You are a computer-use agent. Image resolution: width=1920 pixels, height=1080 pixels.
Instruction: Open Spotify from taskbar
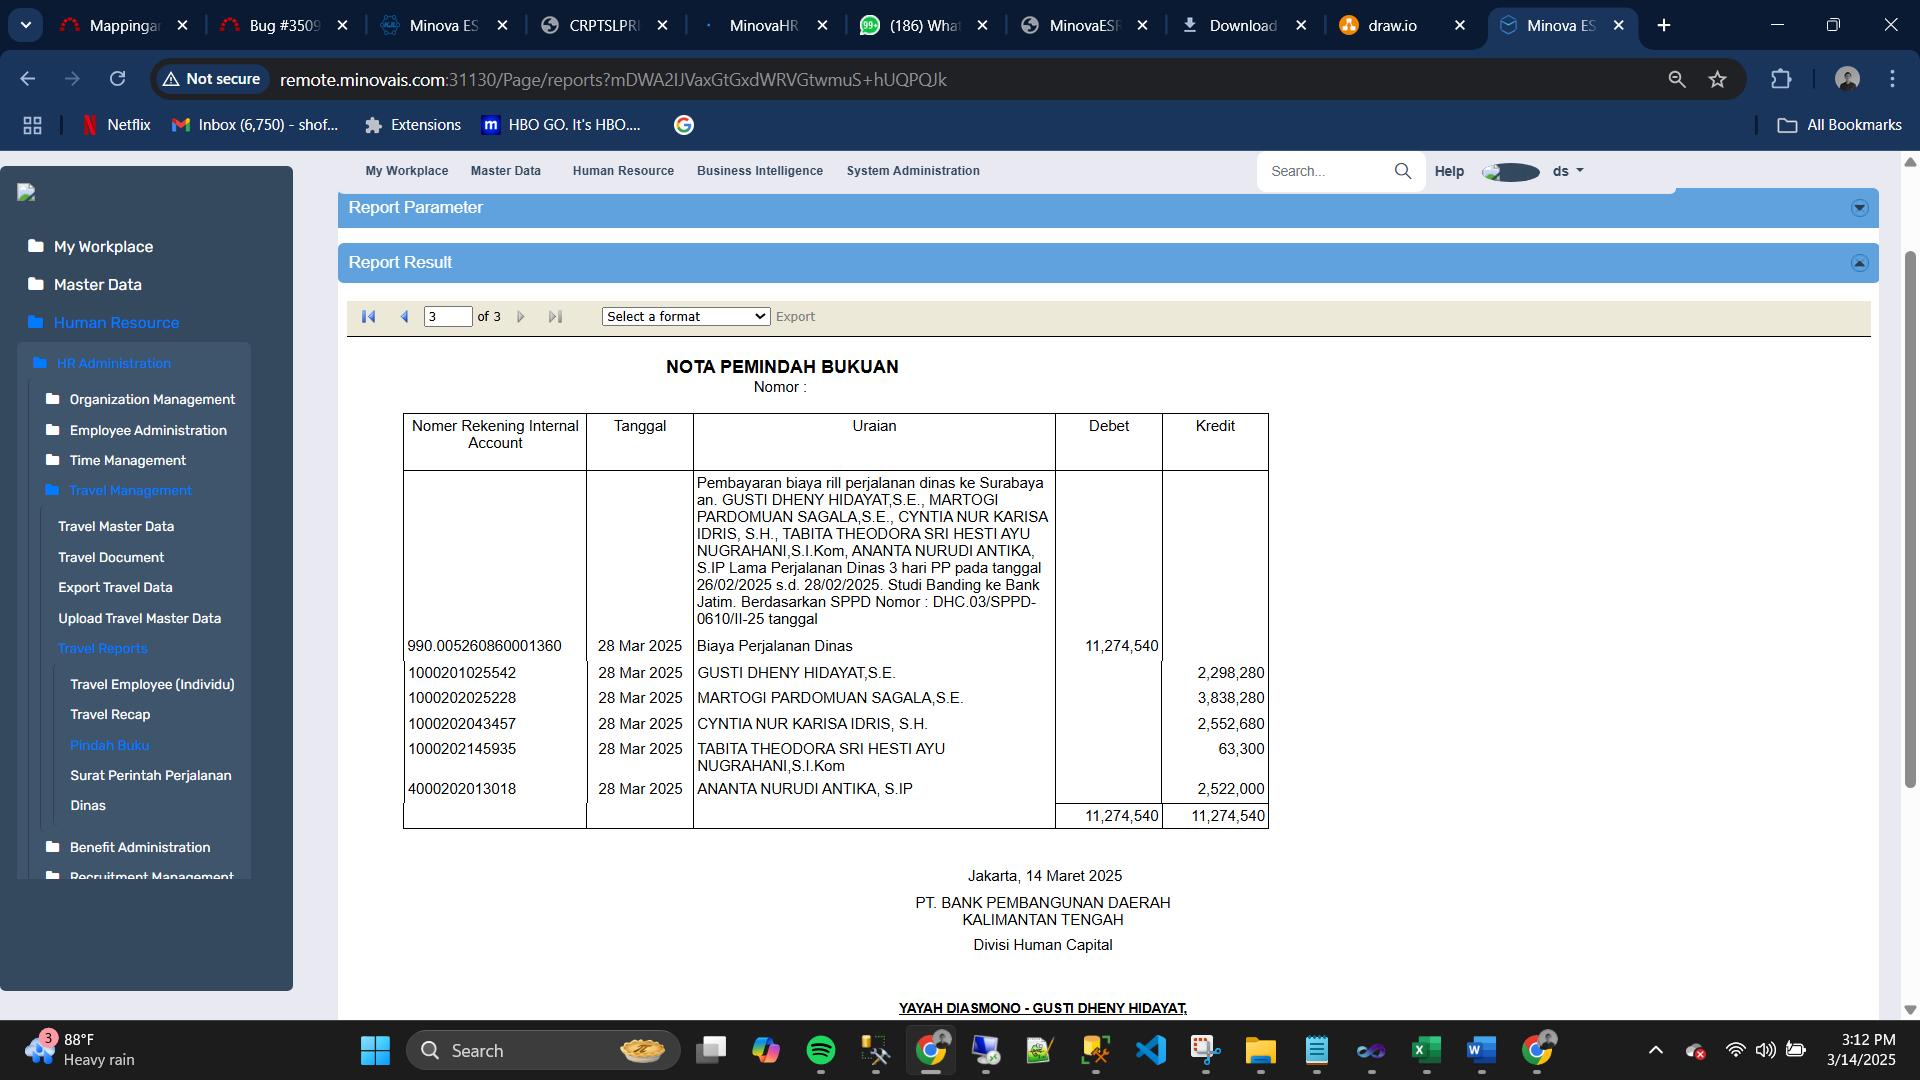pyautogui.click(x=820, y=1051)
